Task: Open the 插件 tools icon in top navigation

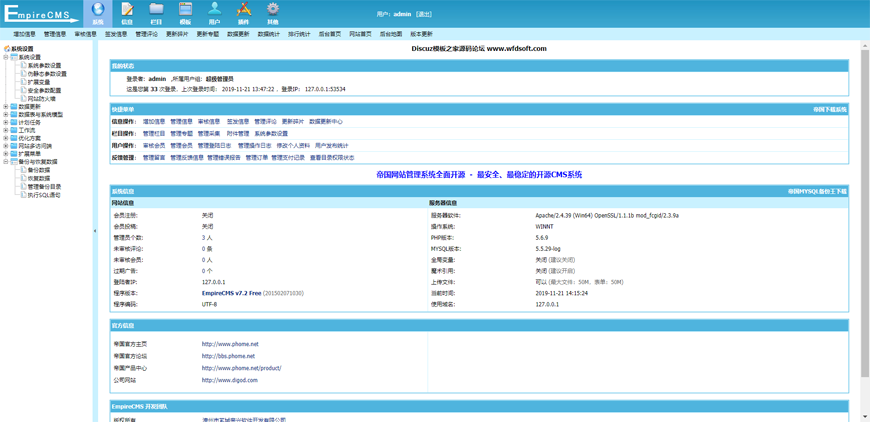Action: [x=244, y=9]
